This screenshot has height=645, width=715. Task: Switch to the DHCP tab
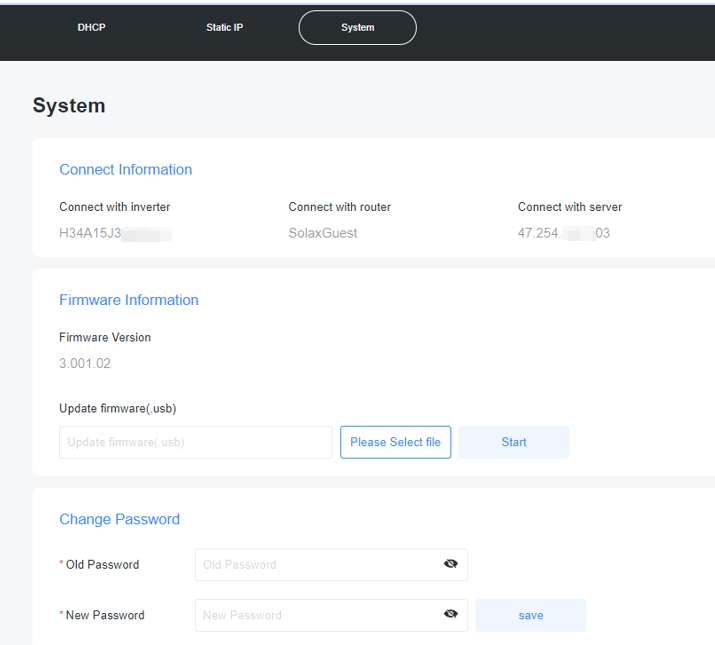(91, 28)
